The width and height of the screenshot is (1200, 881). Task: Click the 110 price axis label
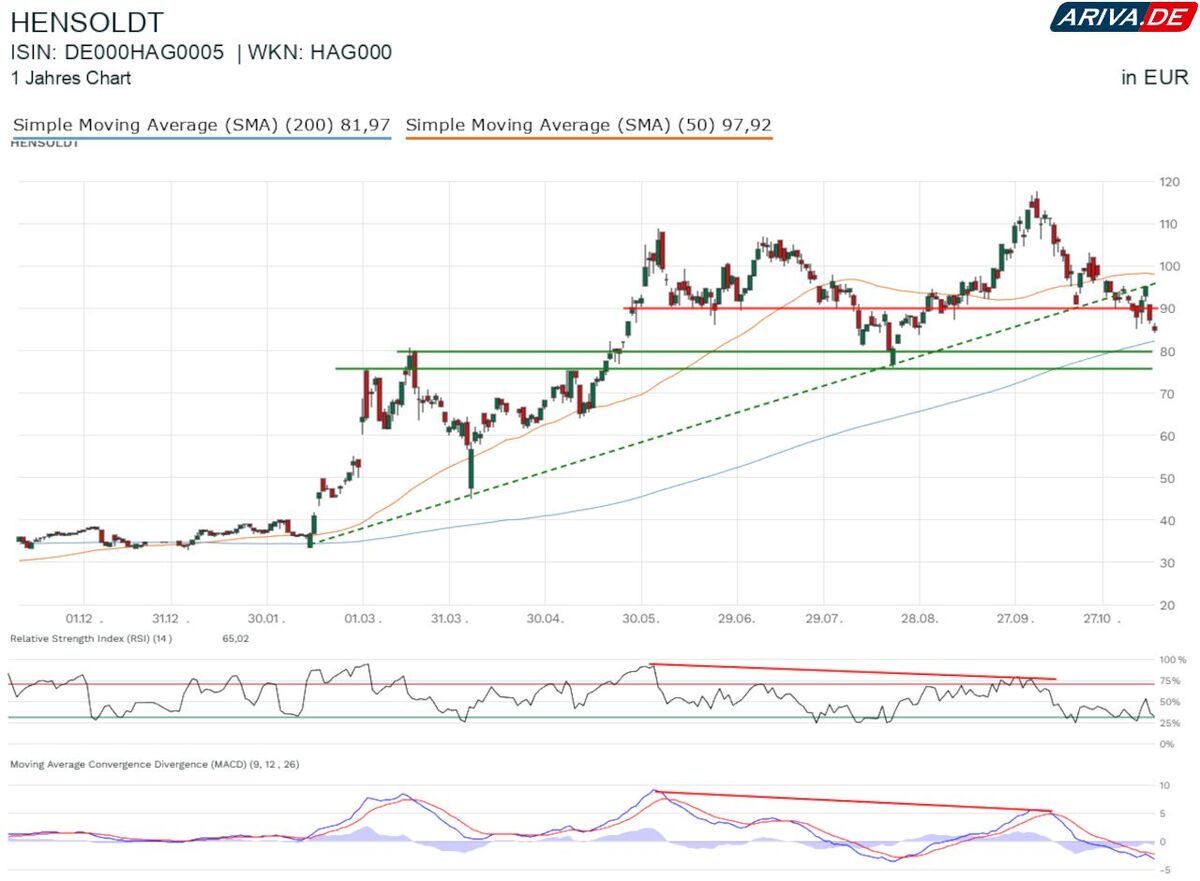point(1171,224)
